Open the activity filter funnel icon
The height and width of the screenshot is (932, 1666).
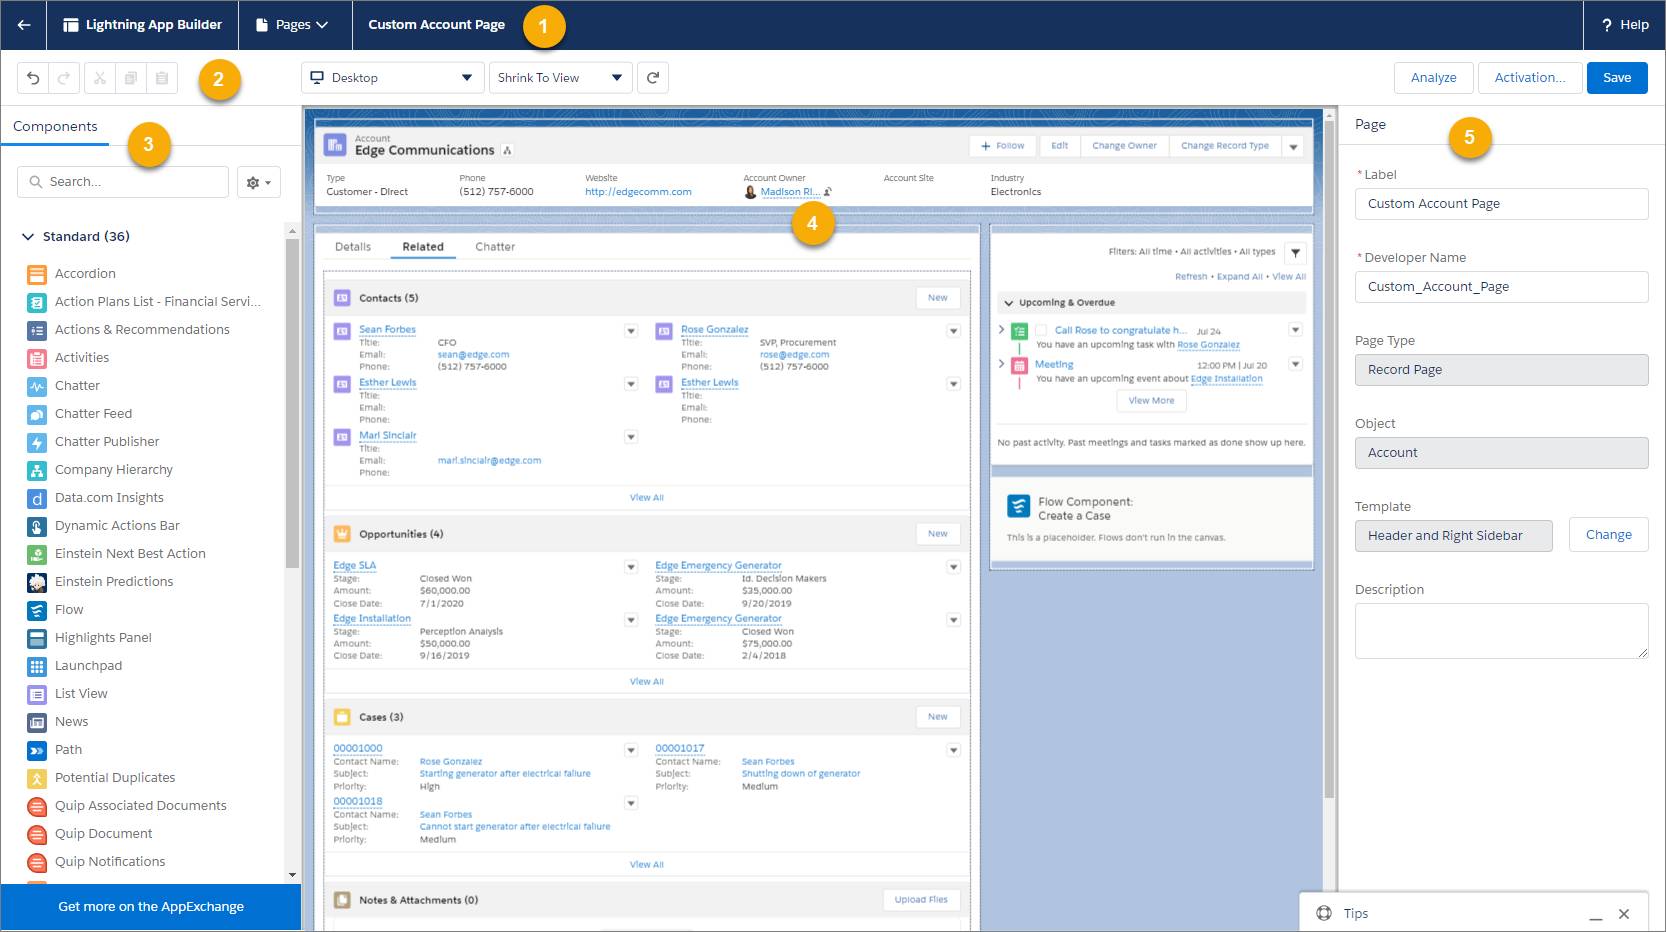[x=1295, y=253]
